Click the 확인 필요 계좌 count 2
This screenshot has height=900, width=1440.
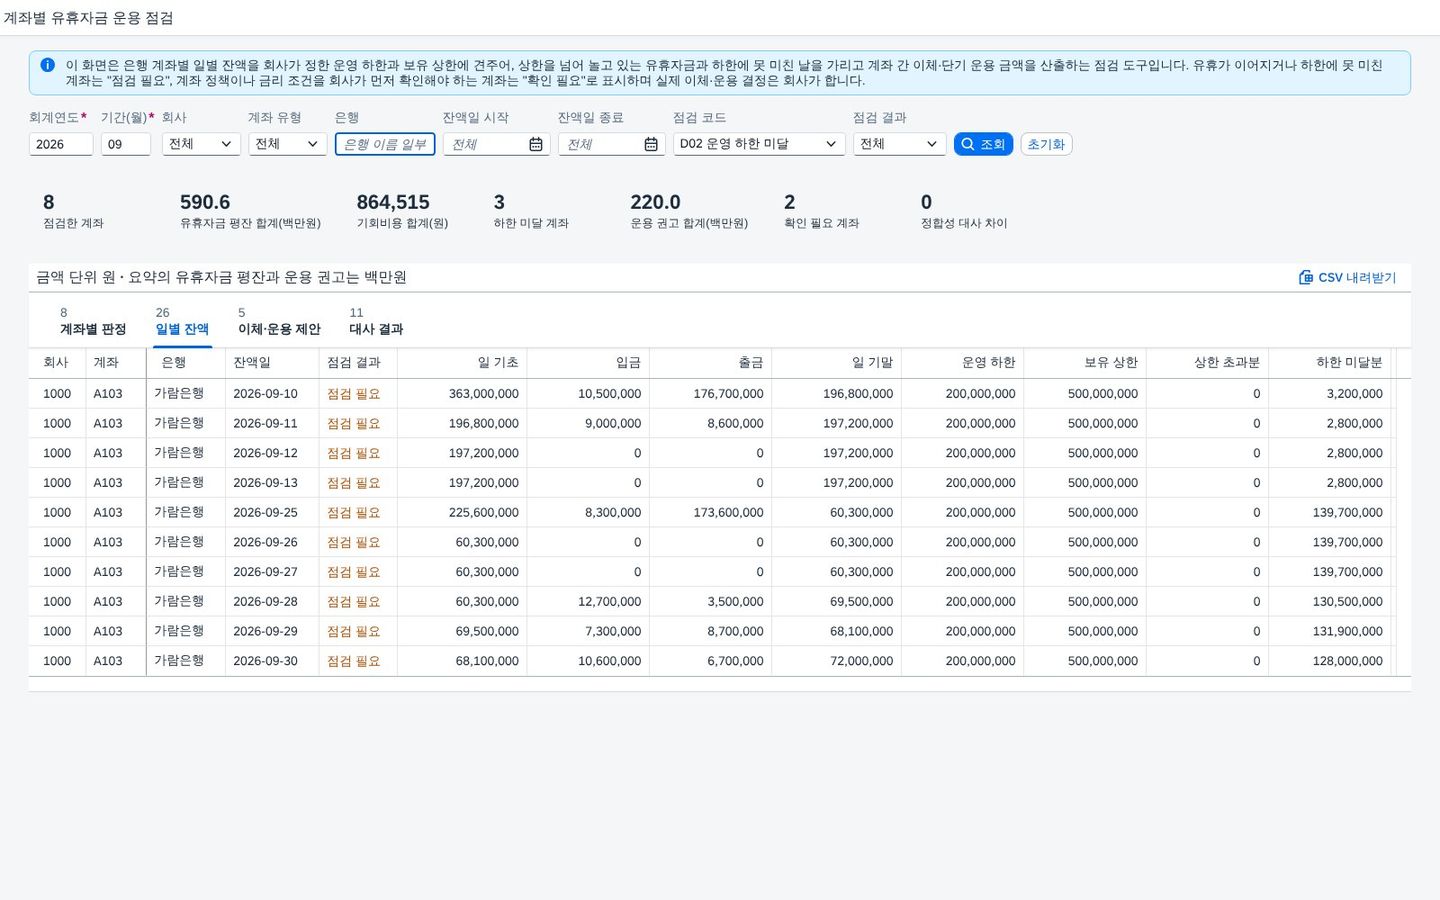point(821,211)
